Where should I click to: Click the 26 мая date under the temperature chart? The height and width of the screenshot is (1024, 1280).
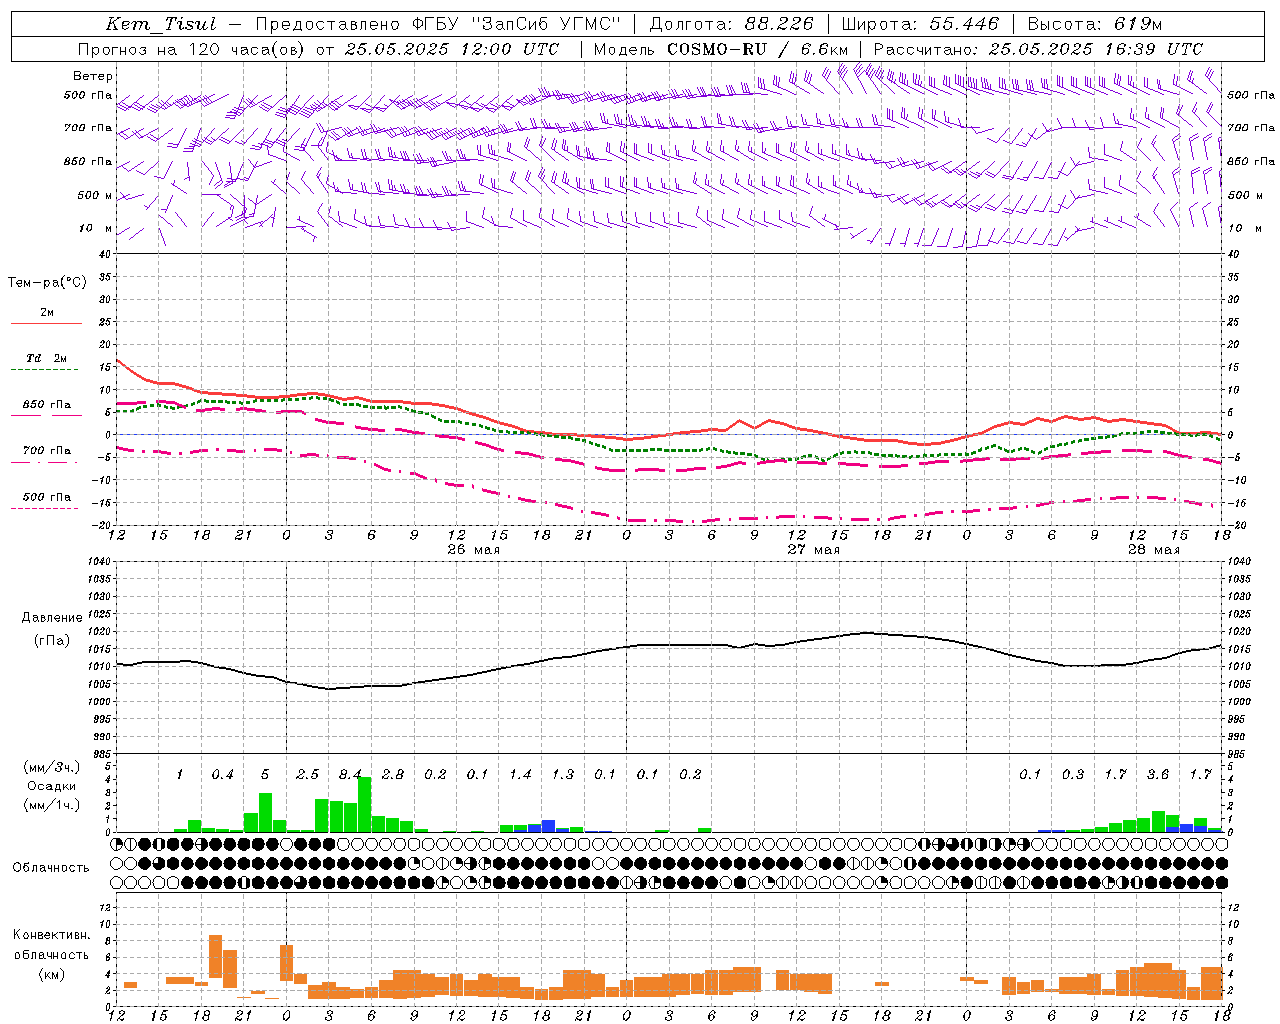[x=474, y=550]
